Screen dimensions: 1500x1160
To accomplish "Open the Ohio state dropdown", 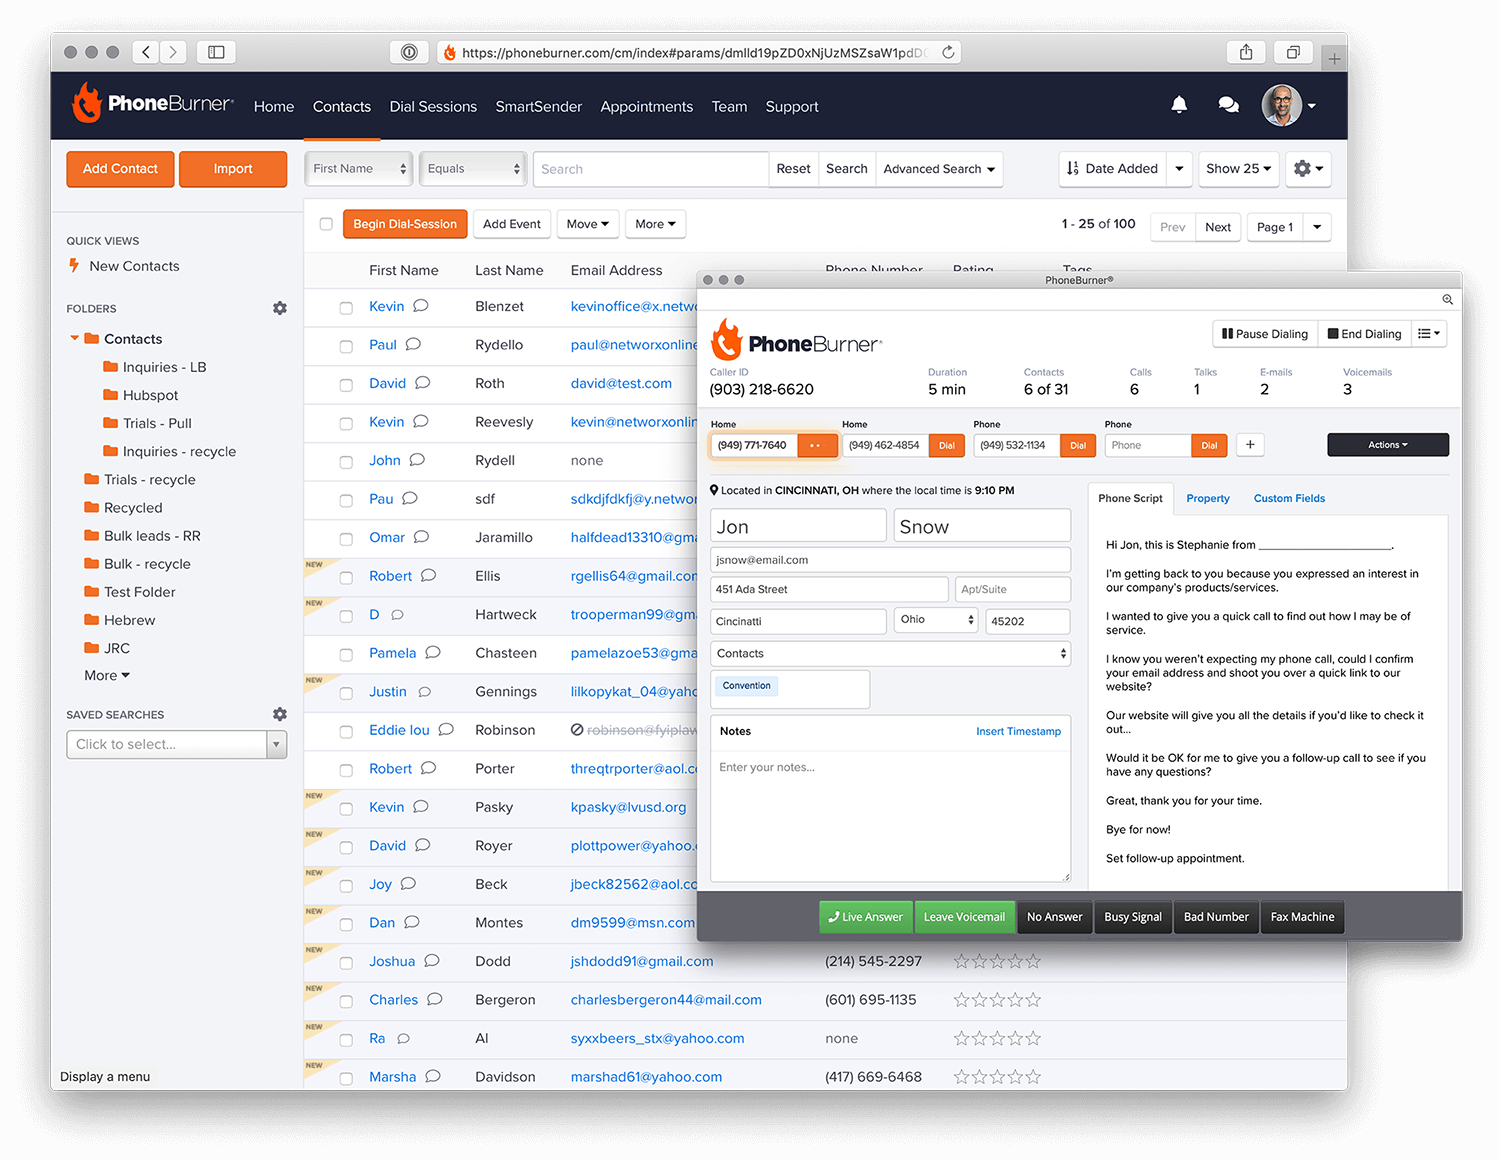I will [x=936, y=620].
